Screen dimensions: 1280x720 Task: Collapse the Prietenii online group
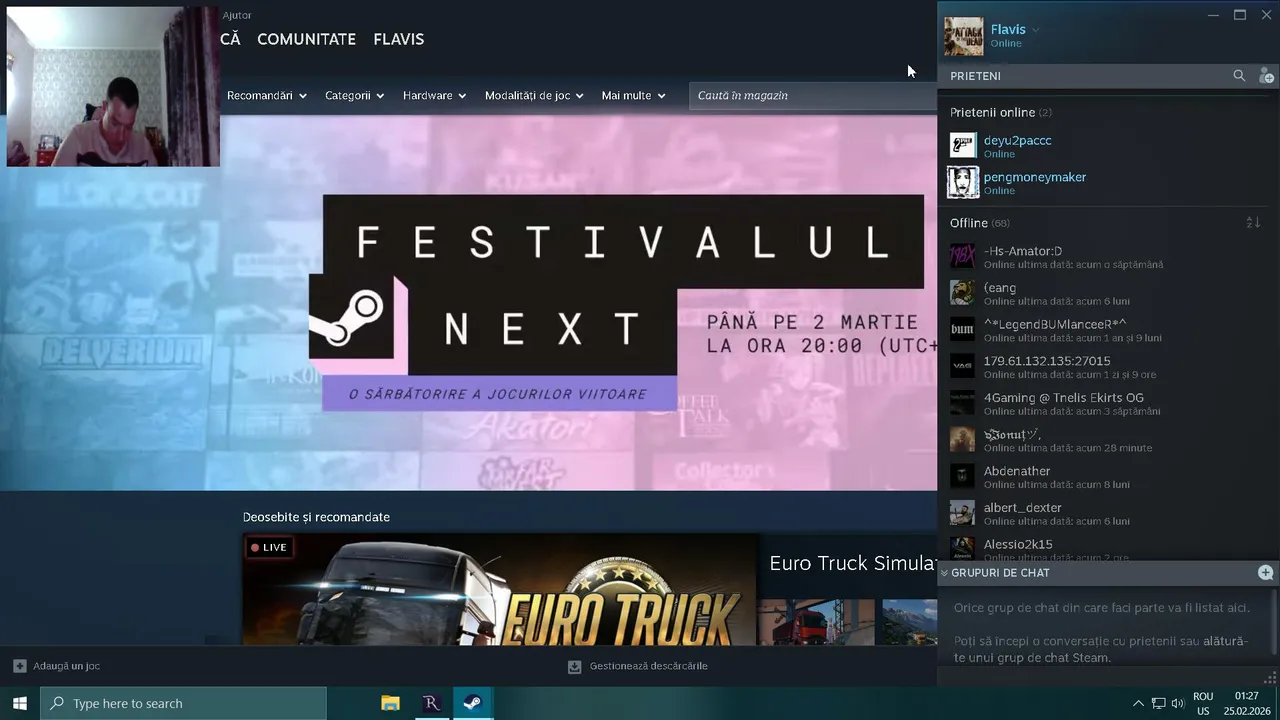click(x=1000, y=112)
